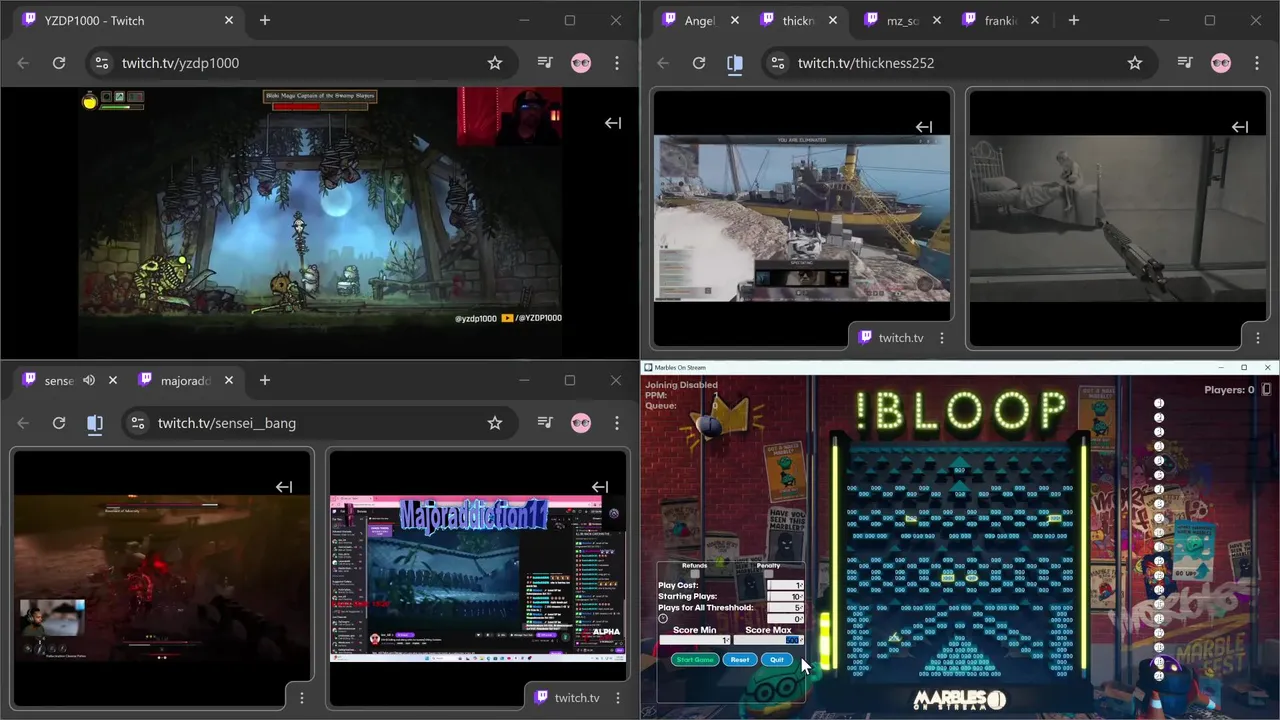Expand chat arrow on yzdp1000 stream
1280x720 pixels.
(613, 123)
